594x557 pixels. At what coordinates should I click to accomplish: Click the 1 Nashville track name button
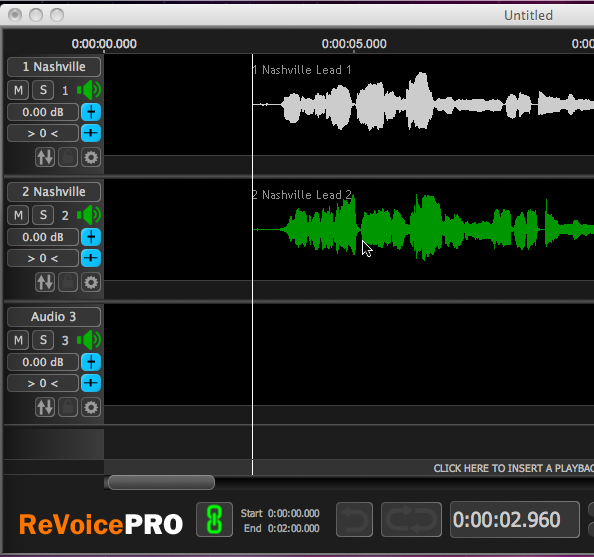[x=54, y=67]
